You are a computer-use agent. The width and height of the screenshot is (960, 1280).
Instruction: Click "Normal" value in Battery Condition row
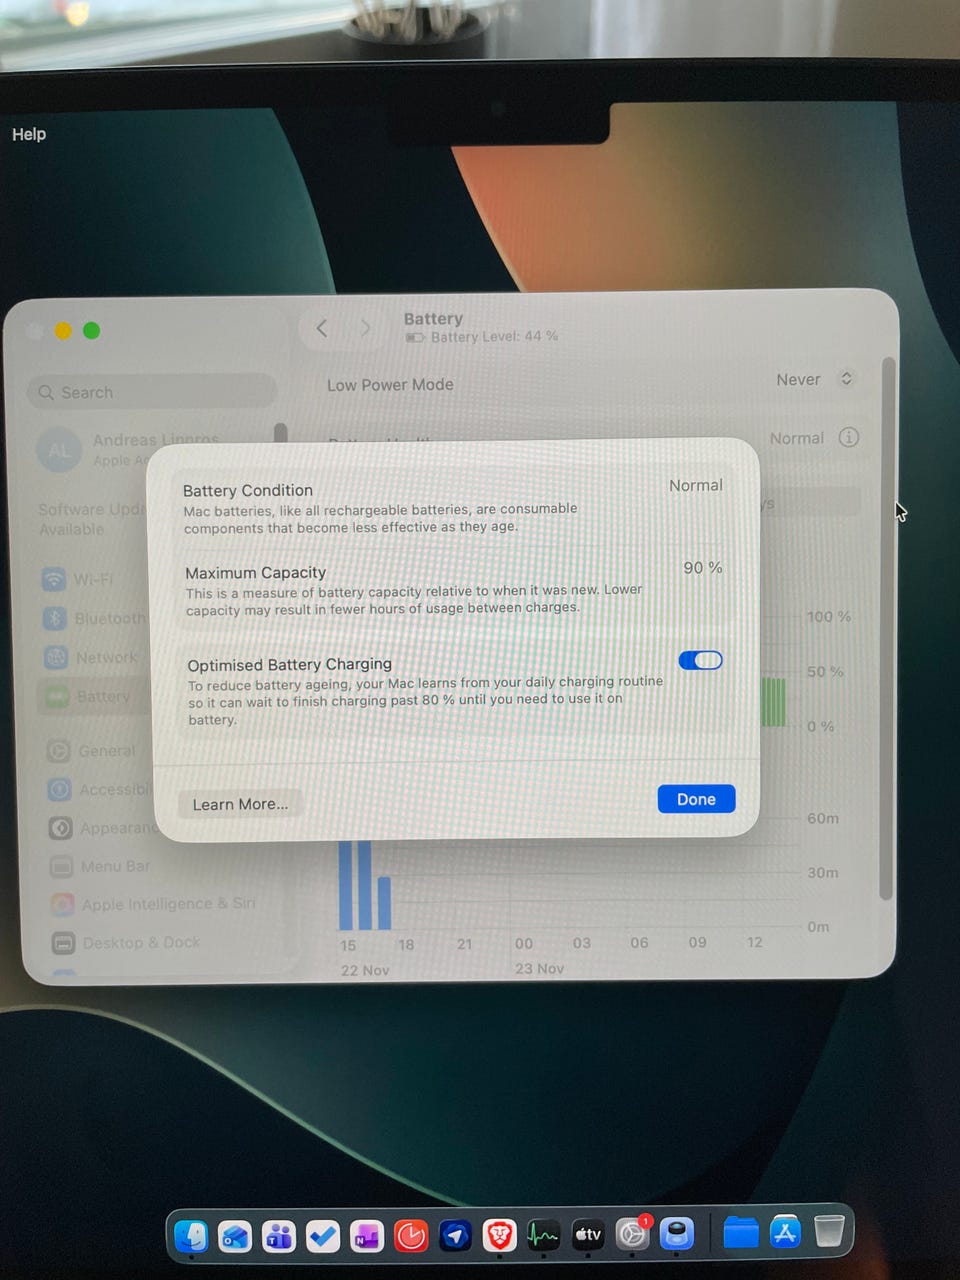tap(696, 485)
